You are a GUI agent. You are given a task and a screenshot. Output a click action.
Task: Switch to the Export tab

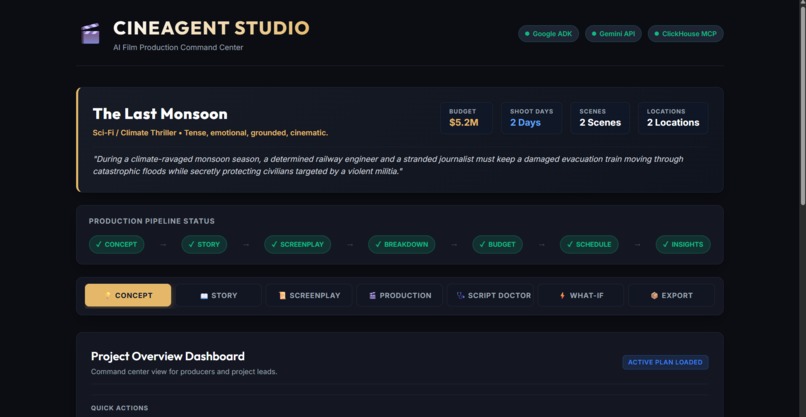point(671,296)
